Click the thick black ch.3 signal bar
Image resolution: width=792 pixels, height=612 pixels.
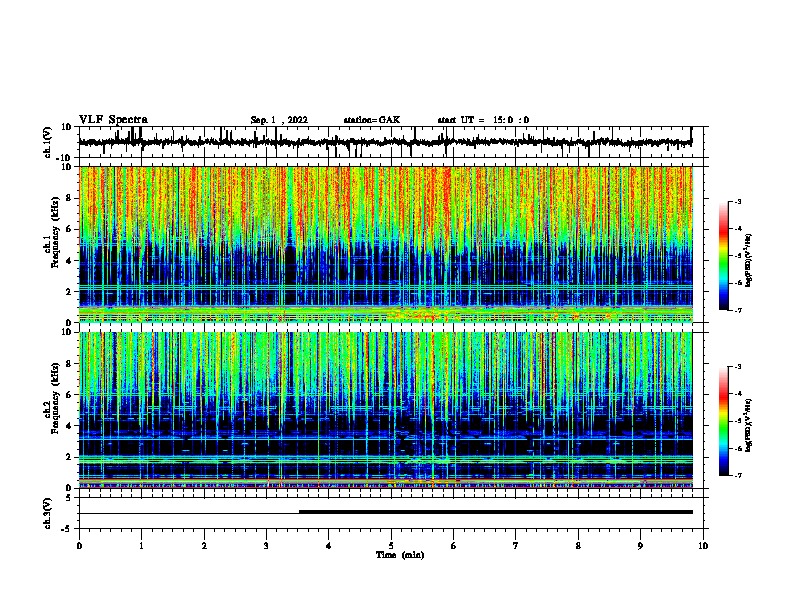pyautogui.click(x=496, y=512)
